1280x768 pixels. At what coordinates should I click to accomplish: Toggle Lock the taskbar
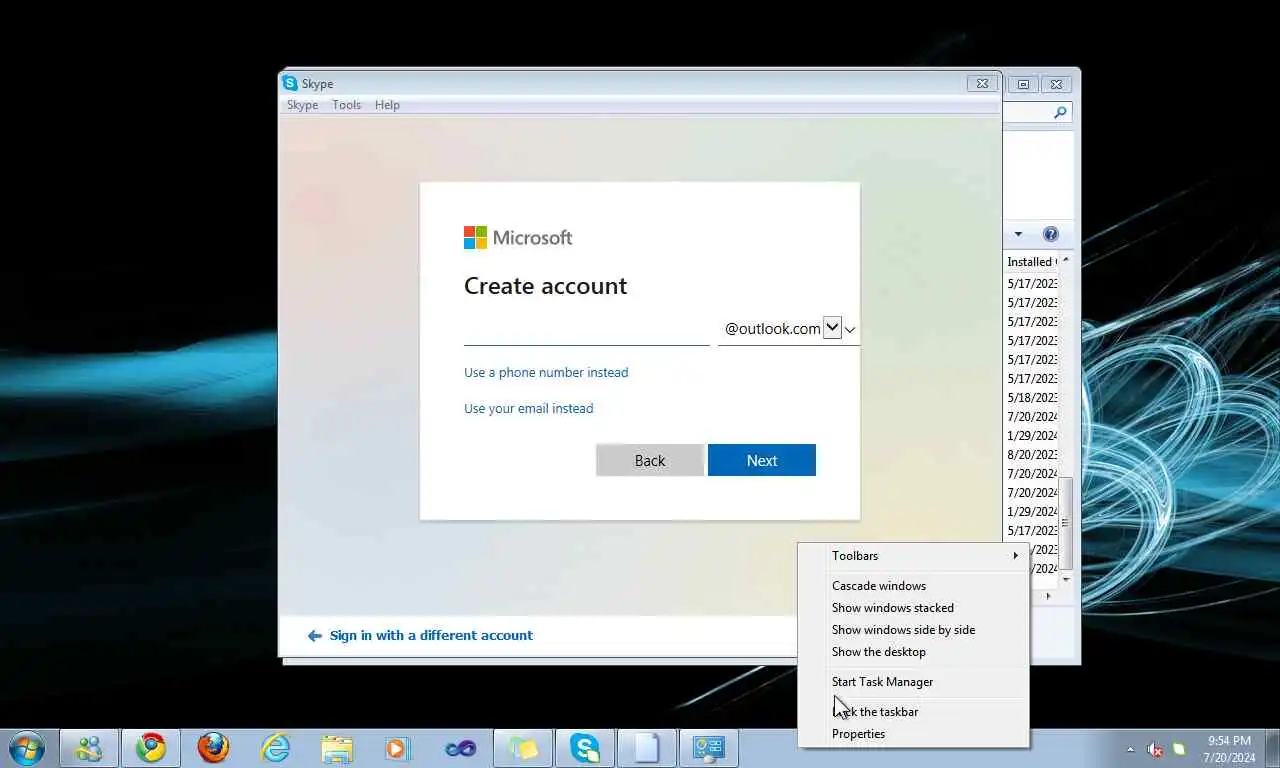[914, 712]
